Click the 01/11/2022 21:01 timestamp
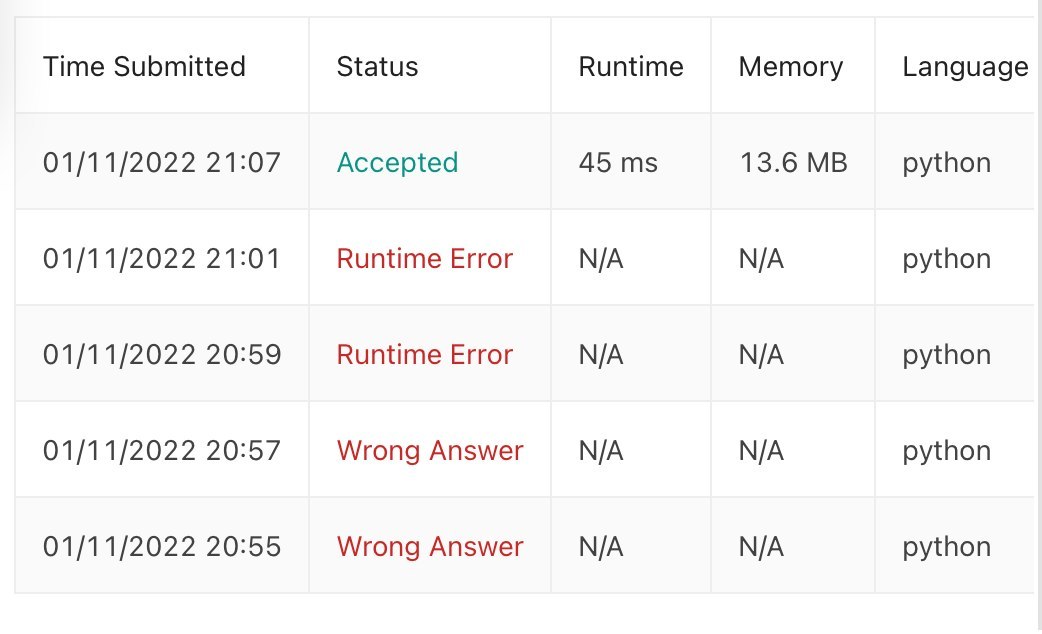1042x634 pixels. pos(162,259)
